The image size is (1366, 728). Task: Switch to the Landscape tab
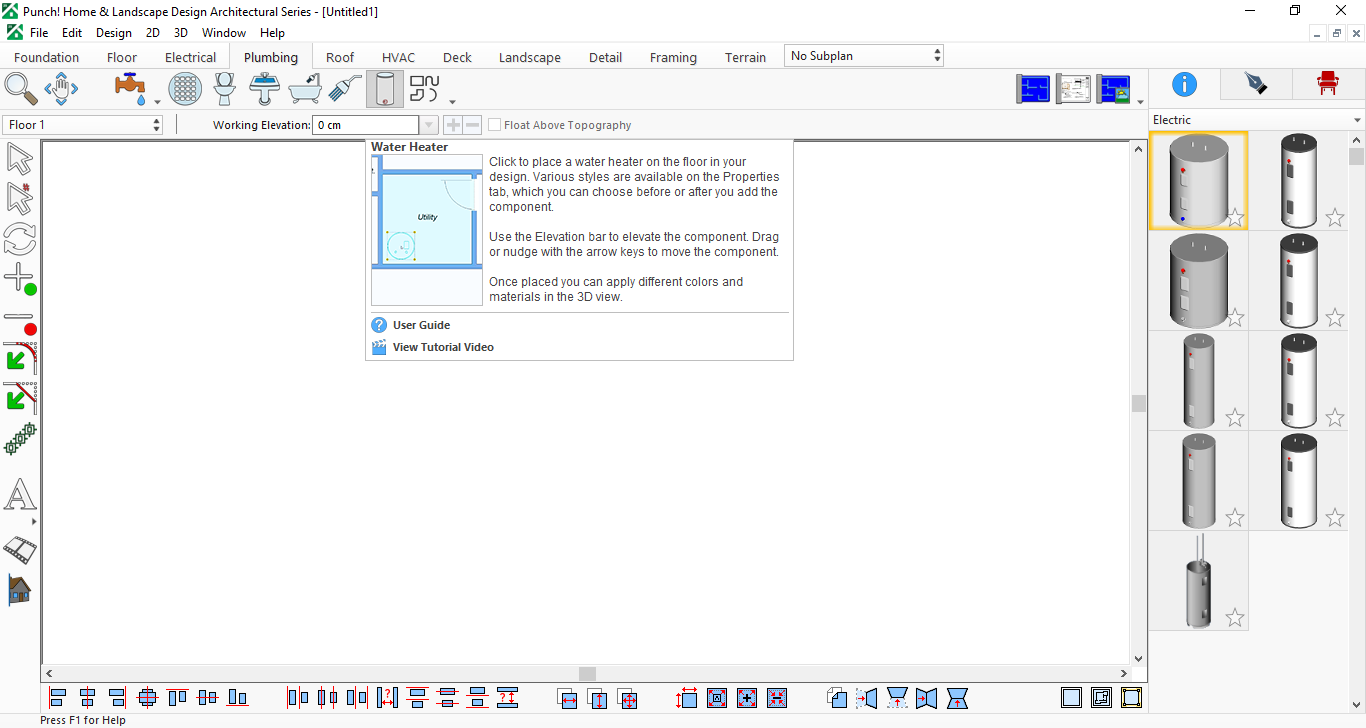pos(530,57)
